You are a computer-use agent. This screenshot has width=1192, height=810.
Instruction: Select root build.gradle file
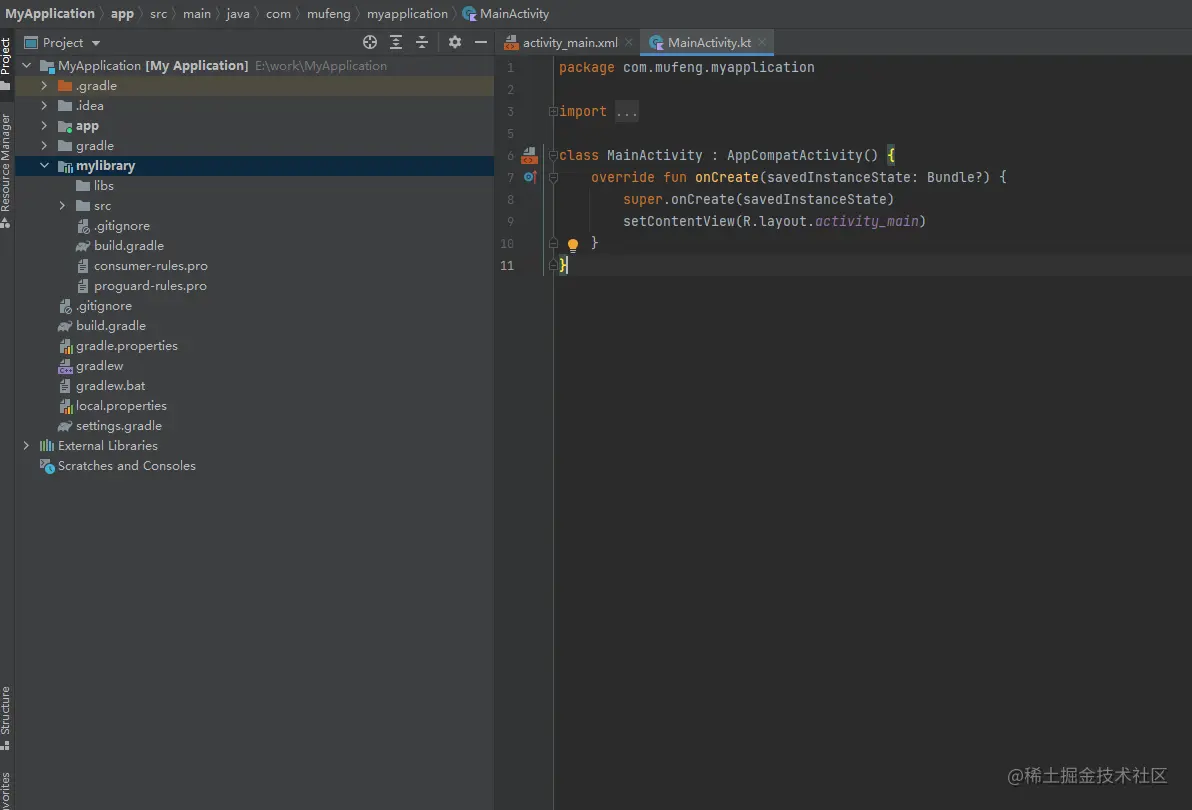[x=111, y=326]
